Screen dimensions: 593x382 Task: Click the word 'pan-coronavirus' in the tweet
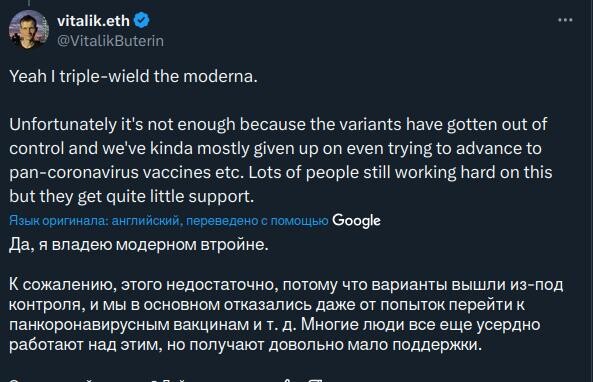tap(74, 173)
